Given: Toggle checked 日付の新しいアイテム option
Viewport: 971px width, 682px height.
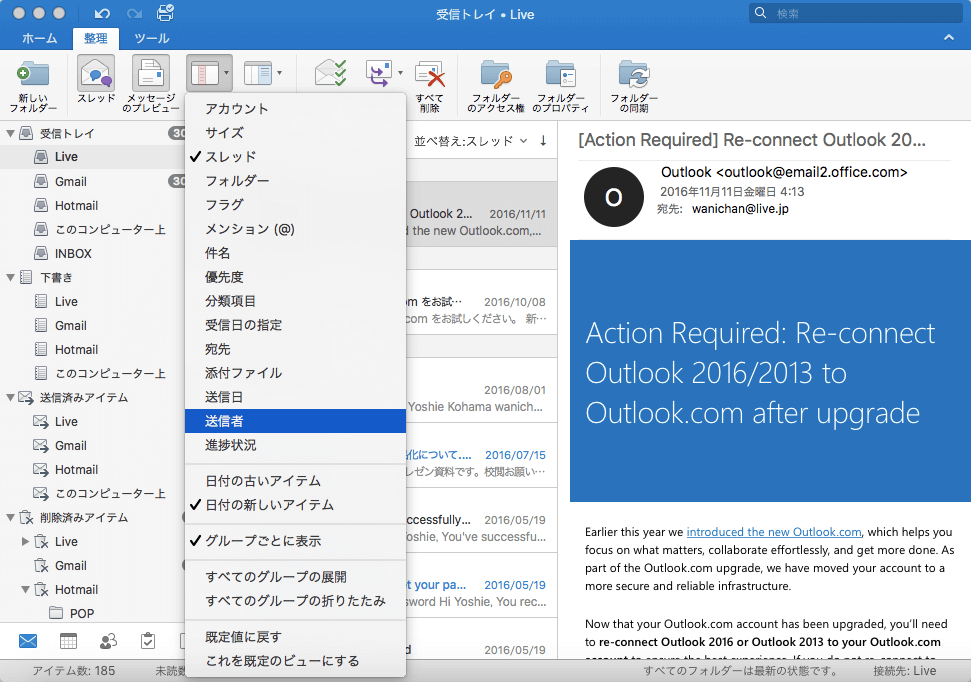Looking at the screenshot, I should click(x=295, y=505).
